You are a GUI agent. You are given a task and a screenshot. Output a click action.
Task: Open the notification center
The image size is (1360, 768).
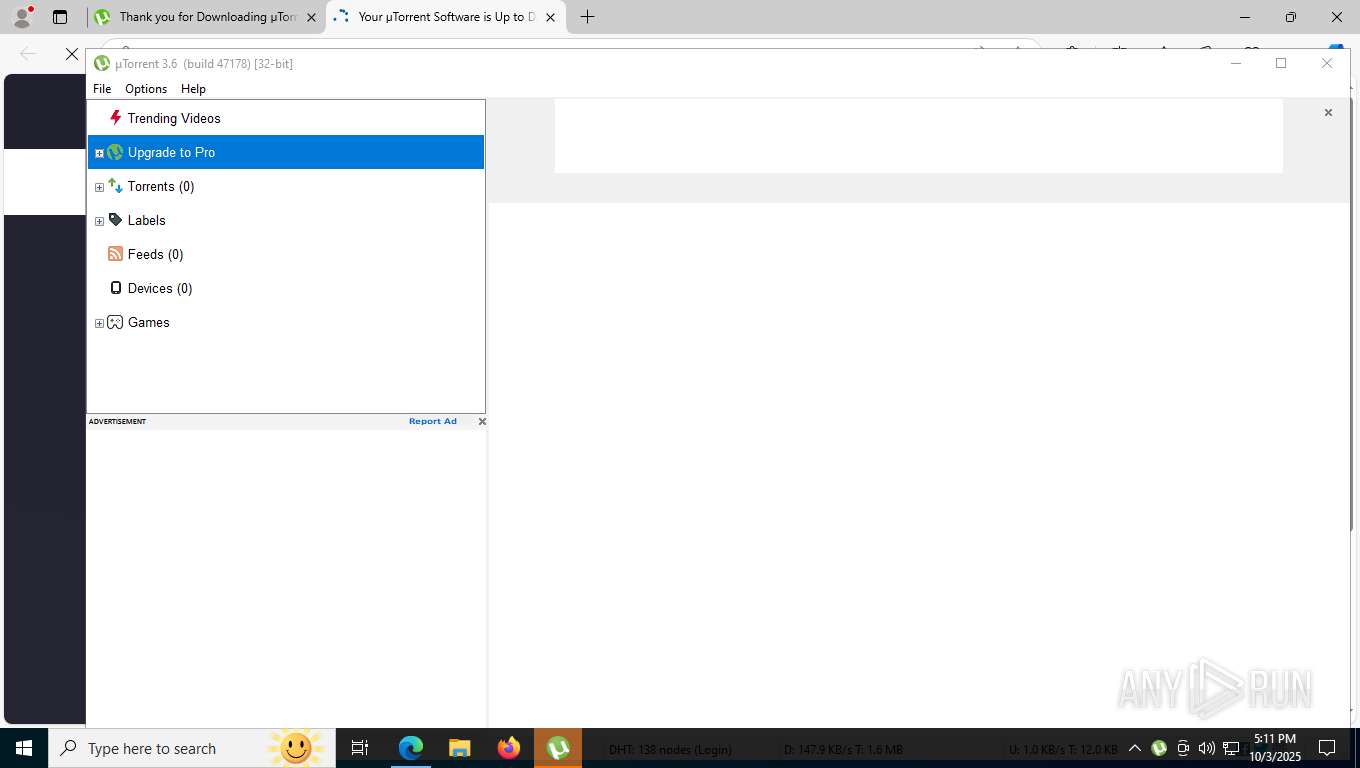coord(1327,748)
